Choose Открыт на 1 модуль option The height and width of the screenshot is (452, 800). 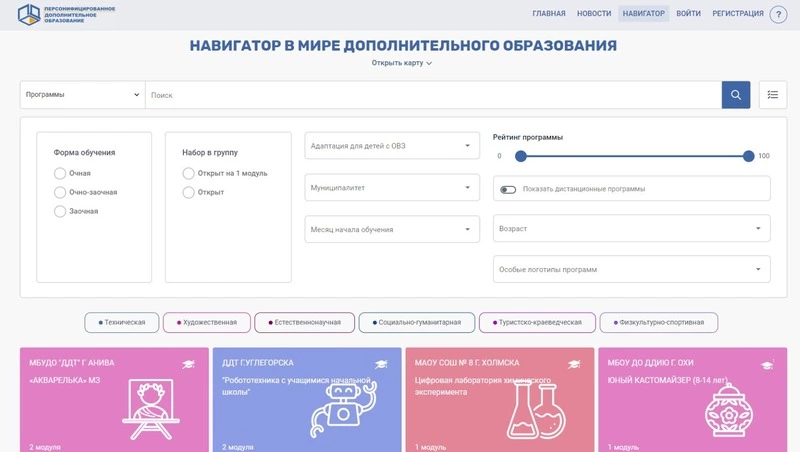click(189, 173)
